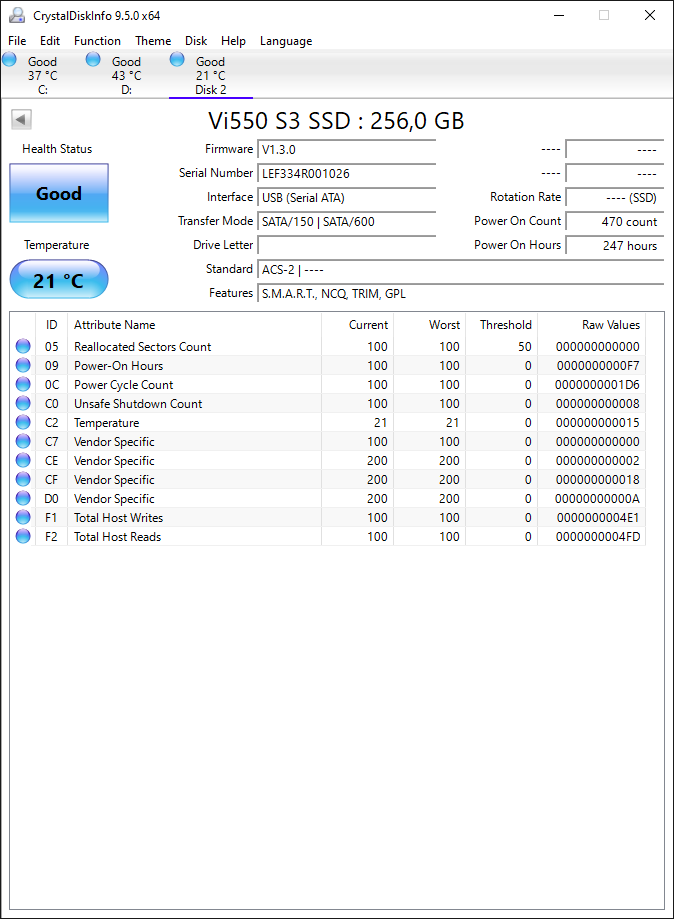Click the Raw Values column header
This screenshot has width=674, height=919.
[611, 325]
